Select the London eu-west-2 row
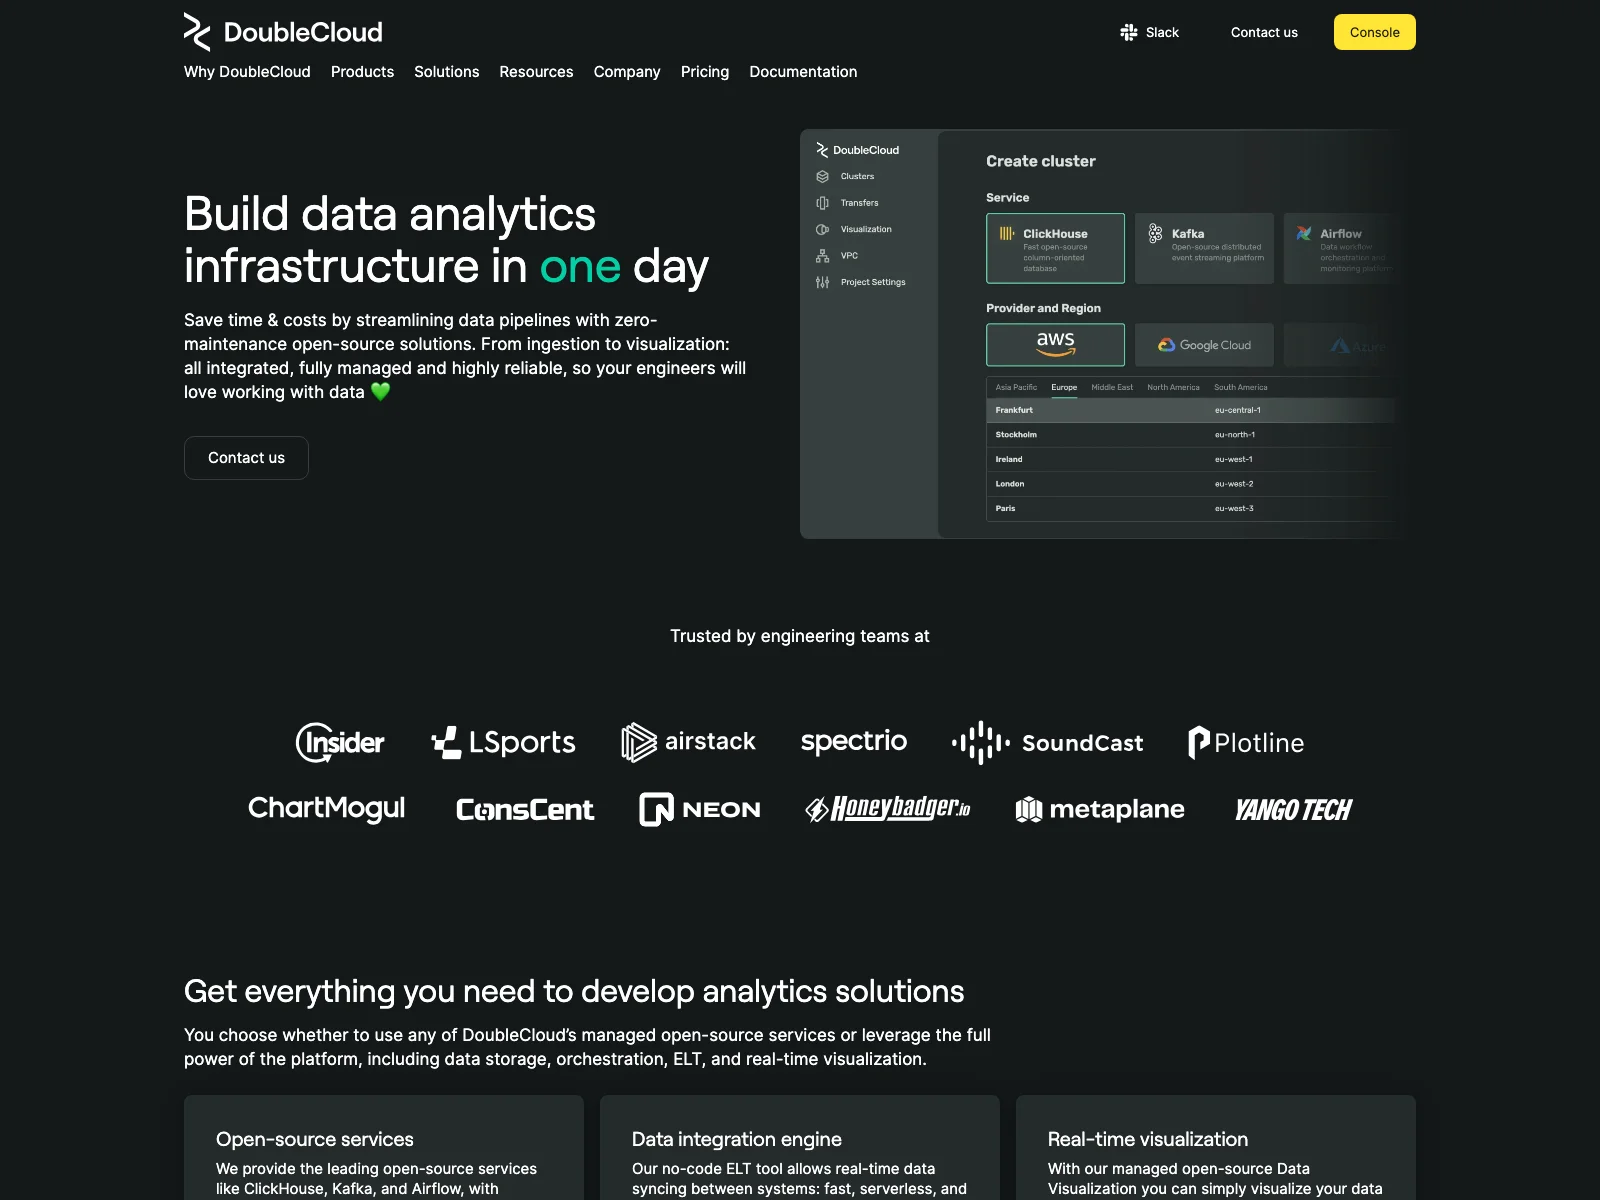The height and width of the screenshot is (1200, 1600). 1190,484
